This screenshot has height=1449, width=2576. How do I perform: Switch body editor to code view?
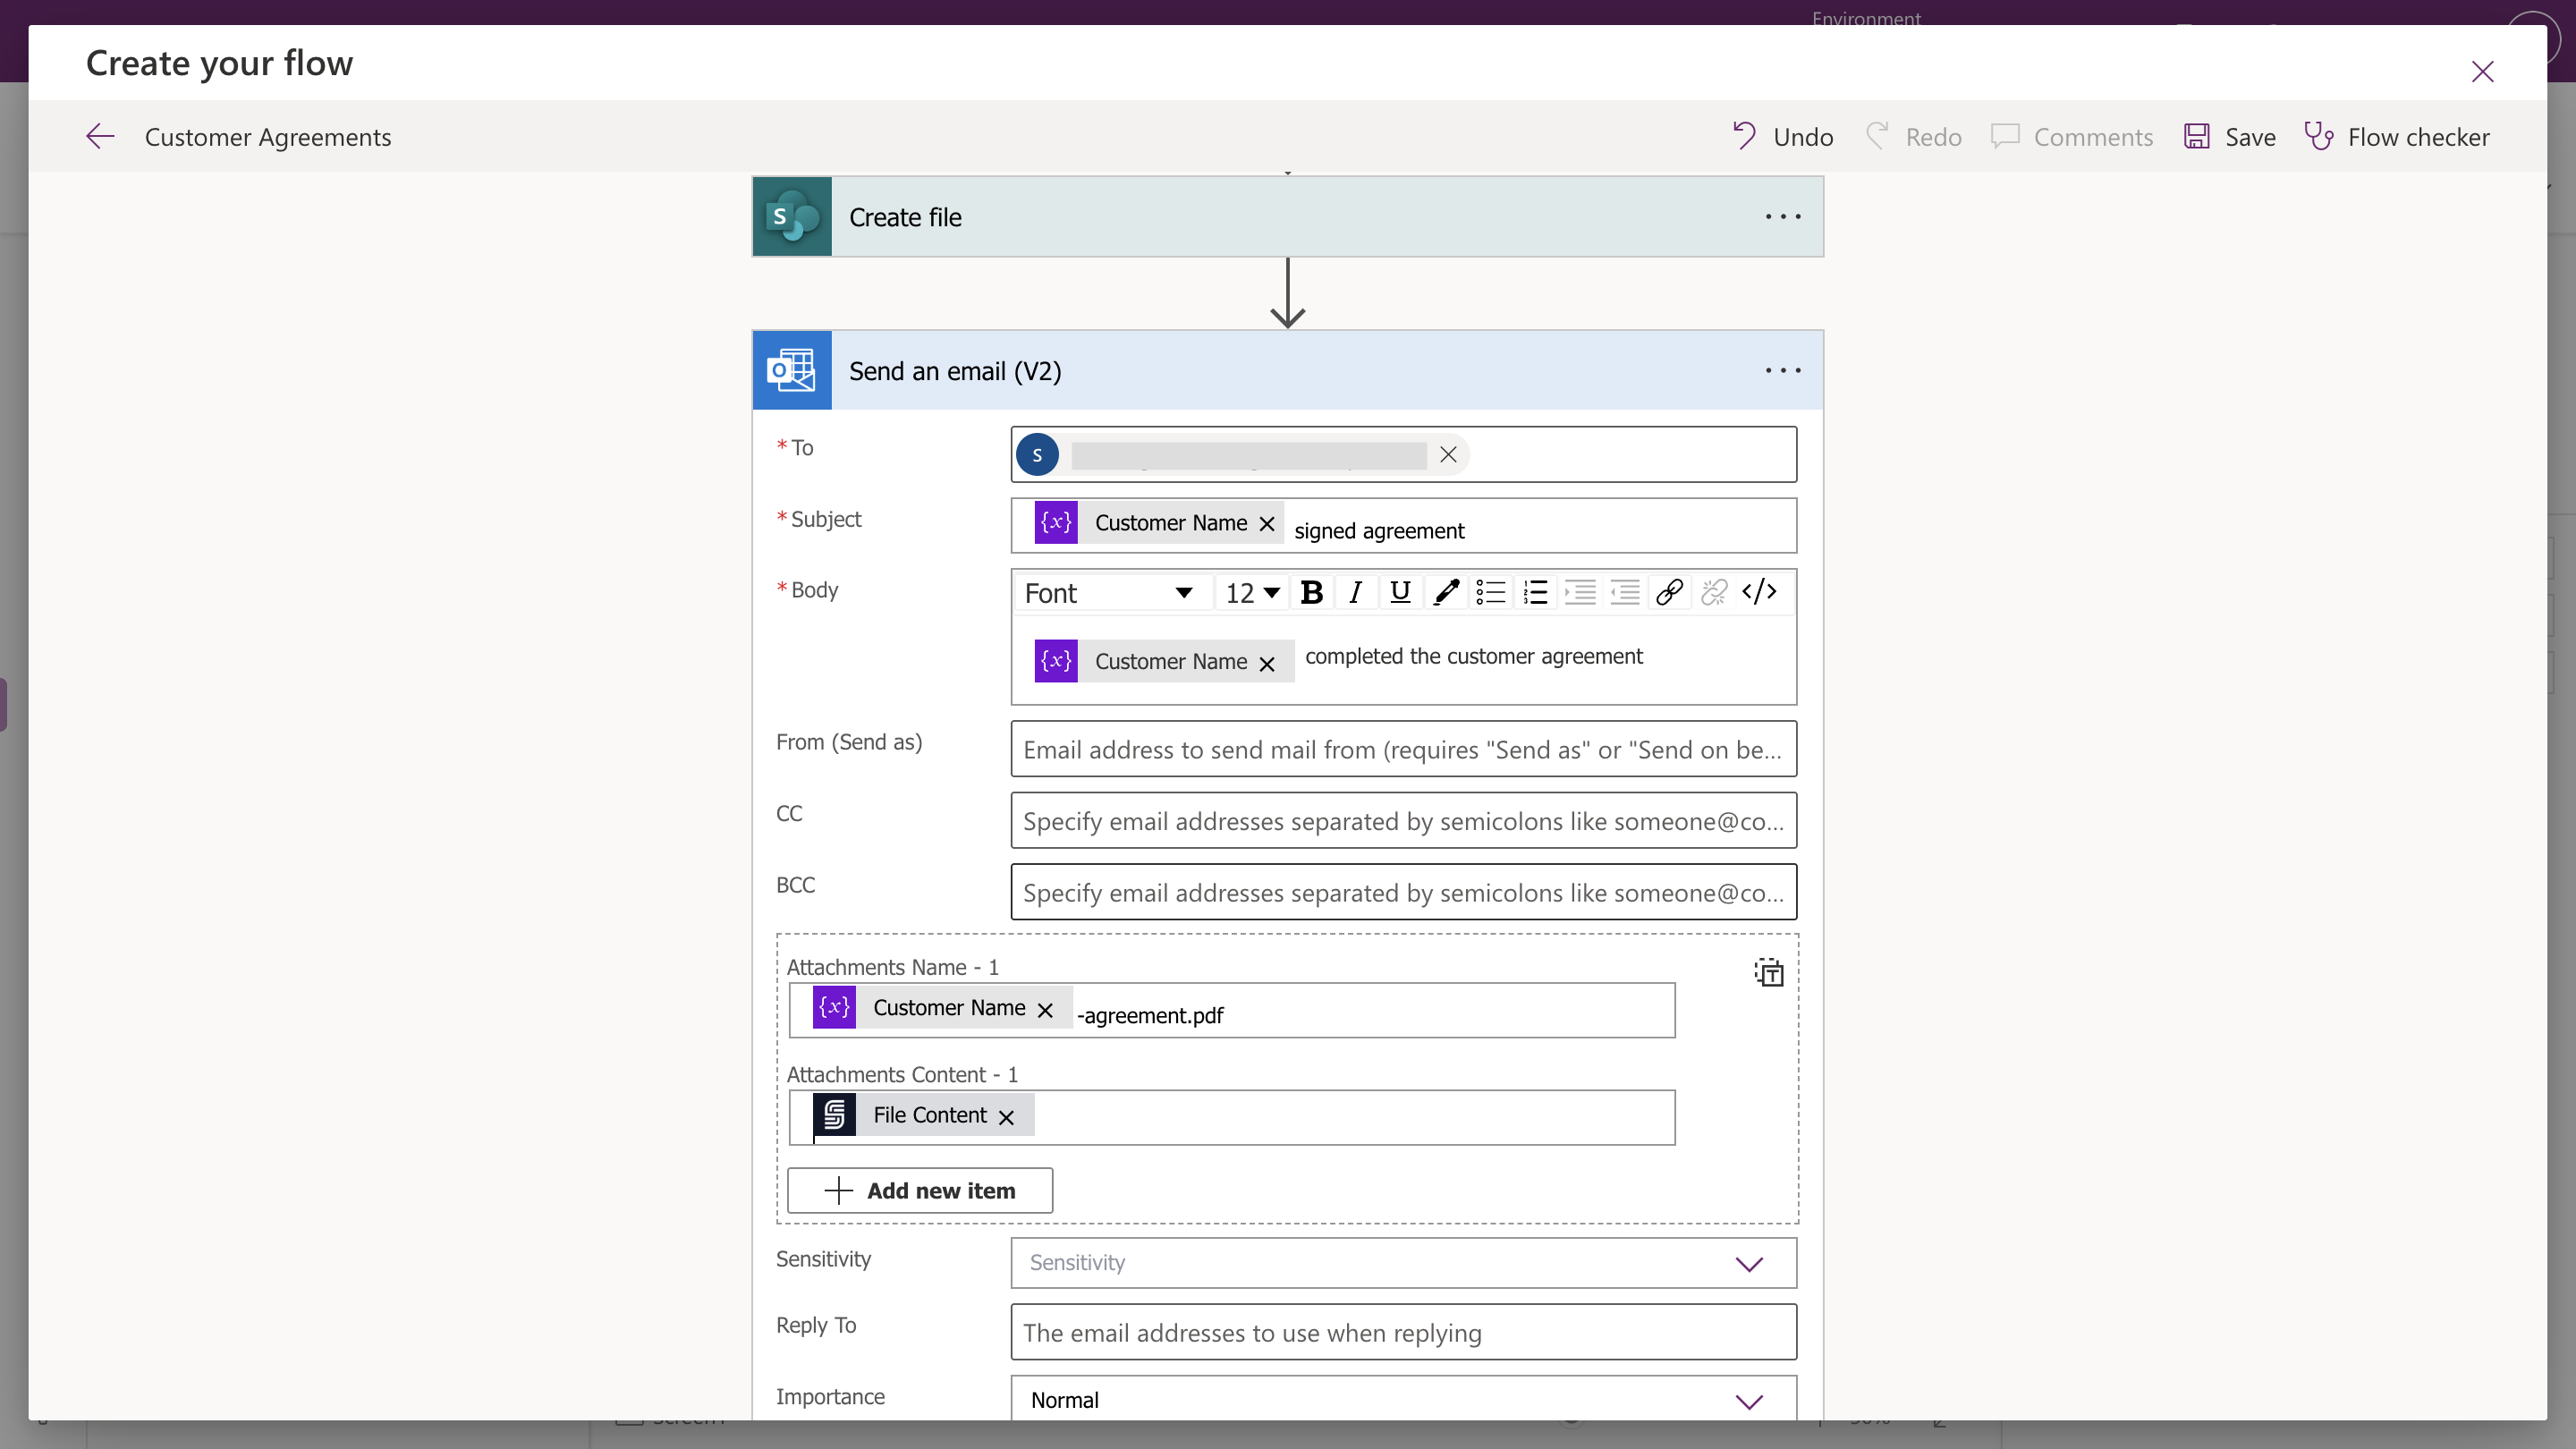(1759, 592)
